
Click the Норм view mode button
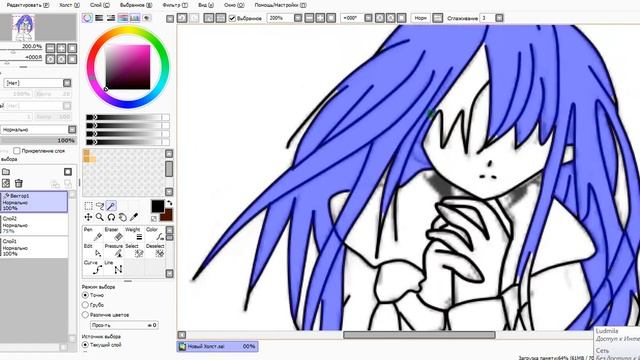pos(420,18)
